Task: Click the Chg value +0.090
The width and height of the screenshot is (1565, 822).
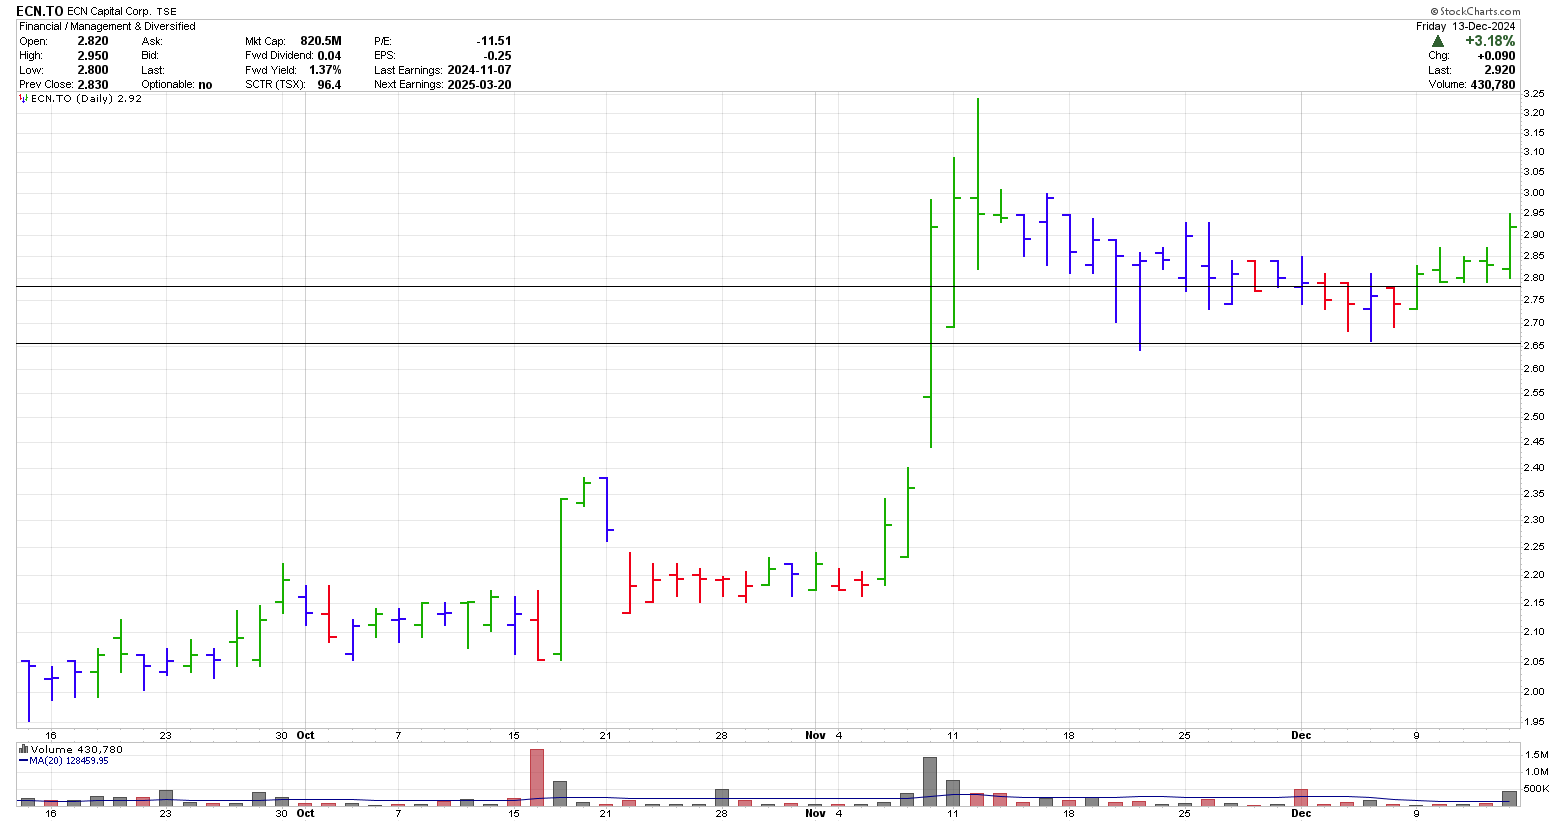Action: tap(1497, 56)
